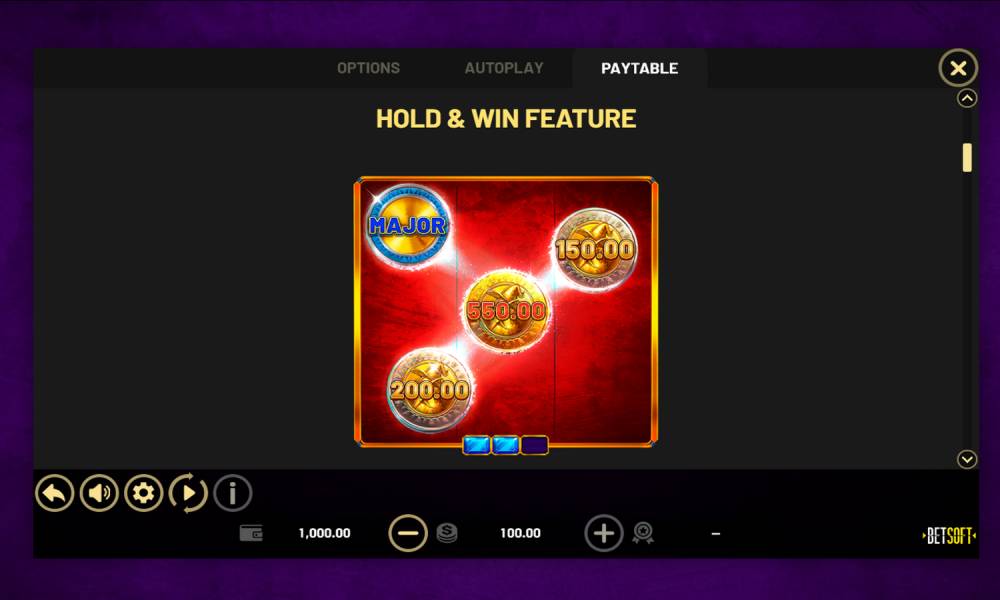Click the Betsoft logo
Image resolution: width=1000 pixels, height=600 pixels.
point(949,536)
